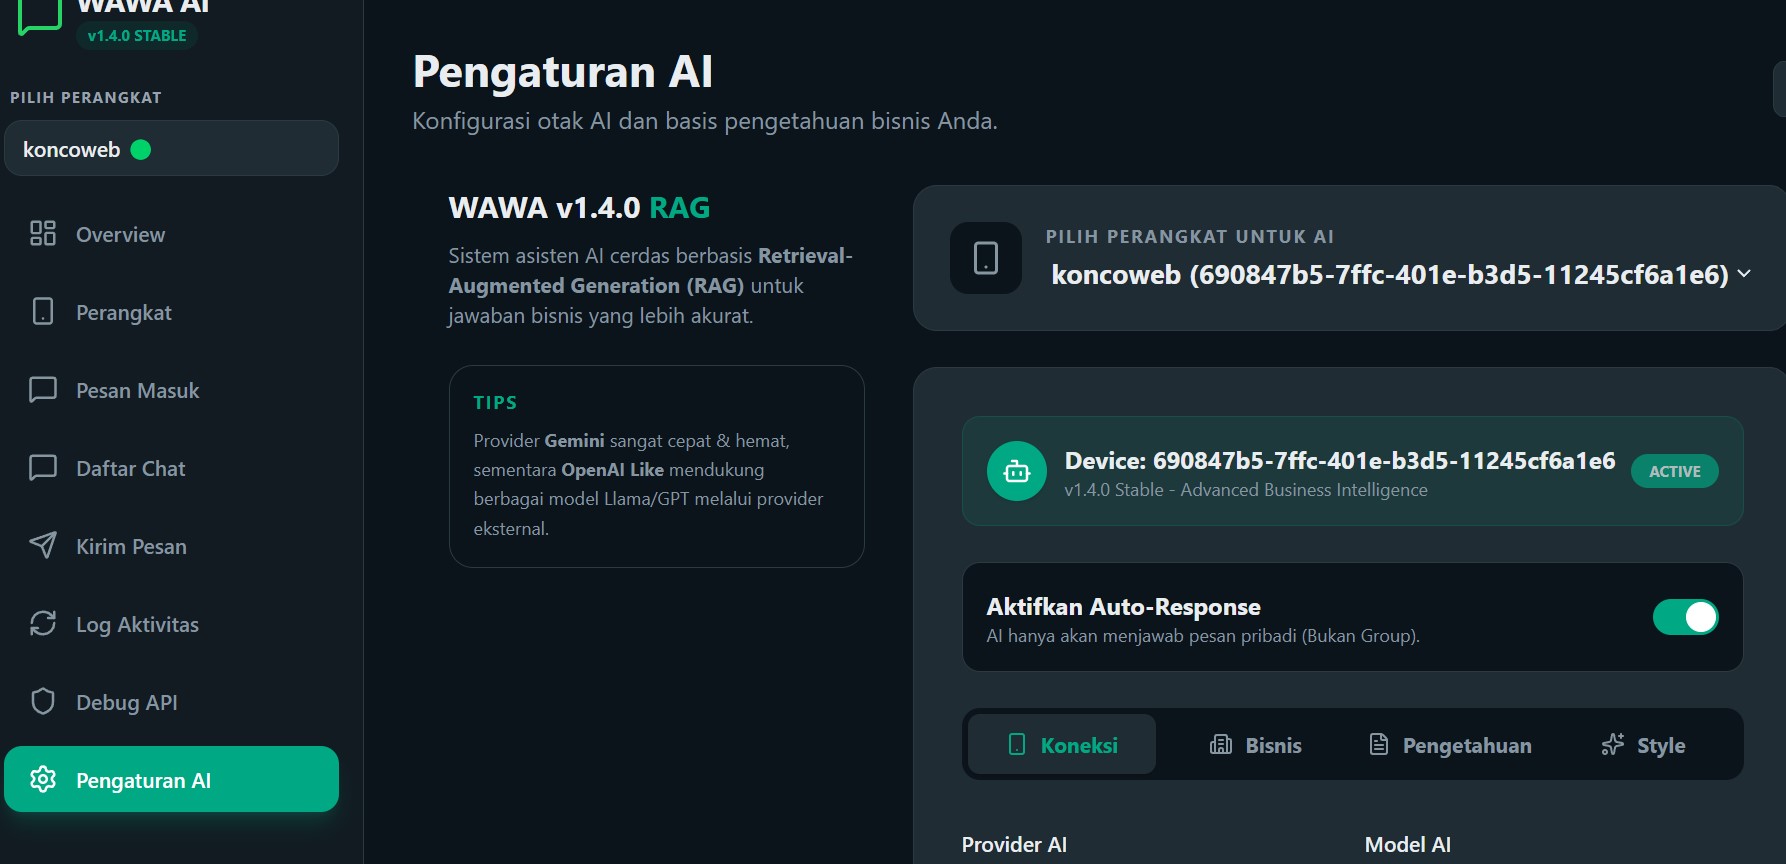1786x864 pixels.
Task: Click the v1.4.0 Stable - Advanced Business Intelligence text
Action: [1246, 490]
